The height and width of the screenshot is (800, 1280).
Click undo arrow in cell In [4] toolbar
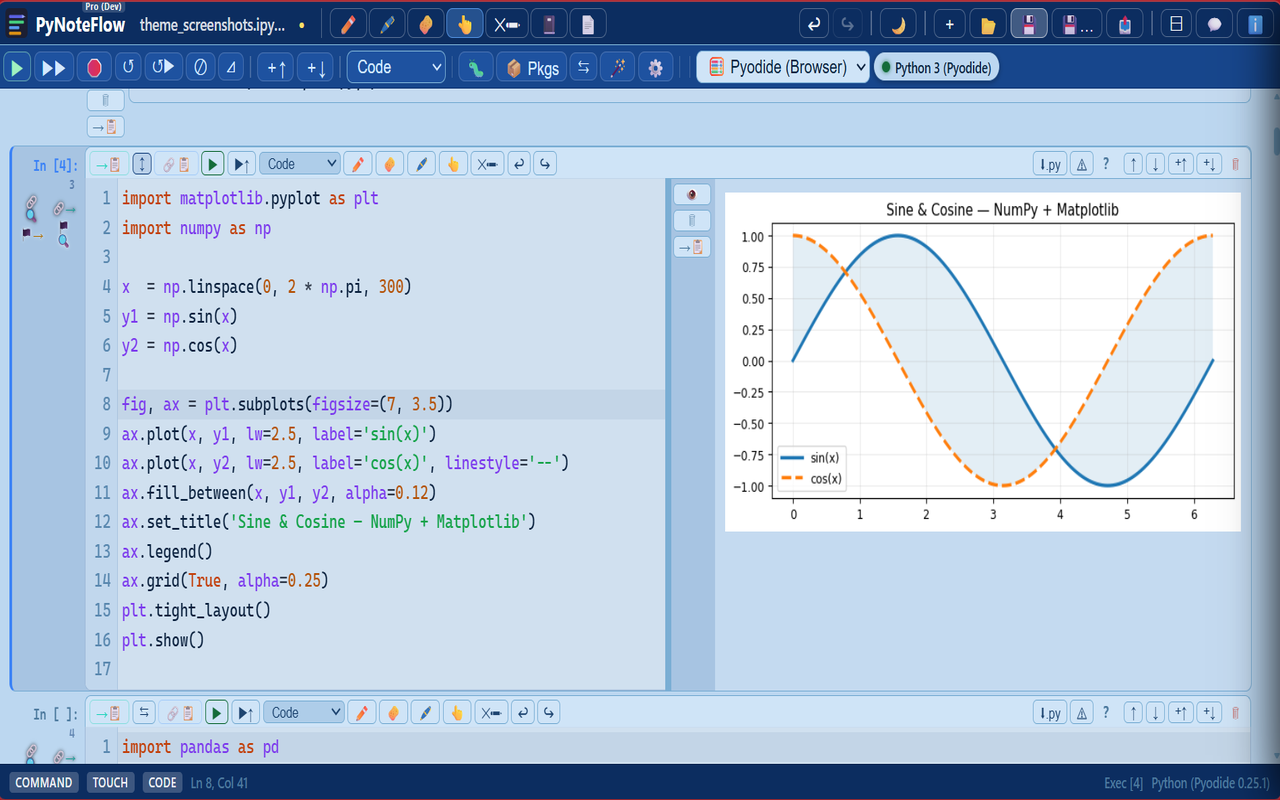pyautogui.click(x=518, y=164)
